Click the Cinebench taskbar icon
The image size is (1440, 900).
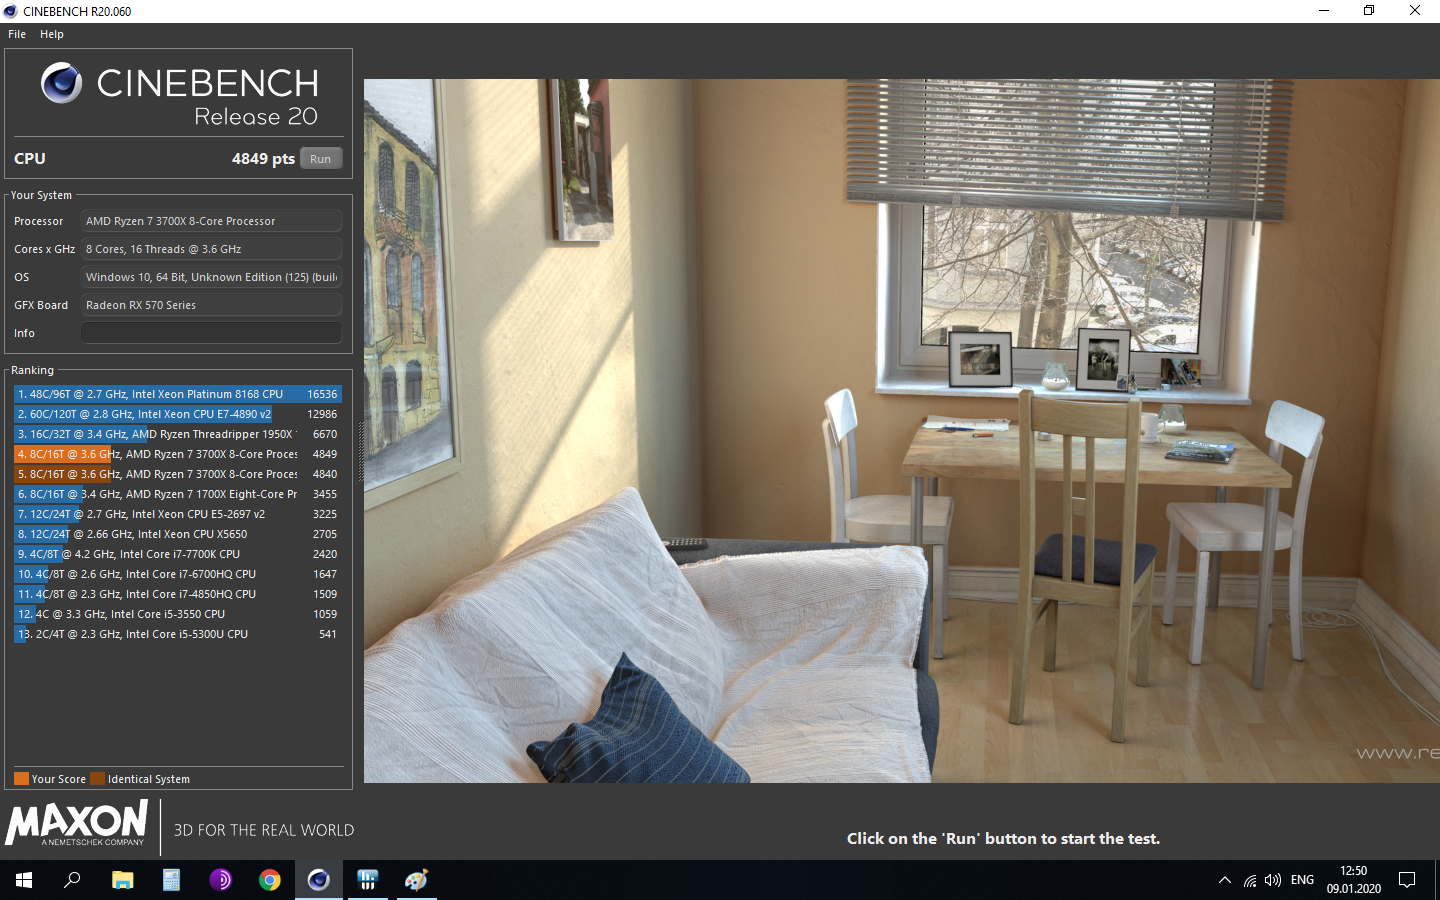click(318, 880)
